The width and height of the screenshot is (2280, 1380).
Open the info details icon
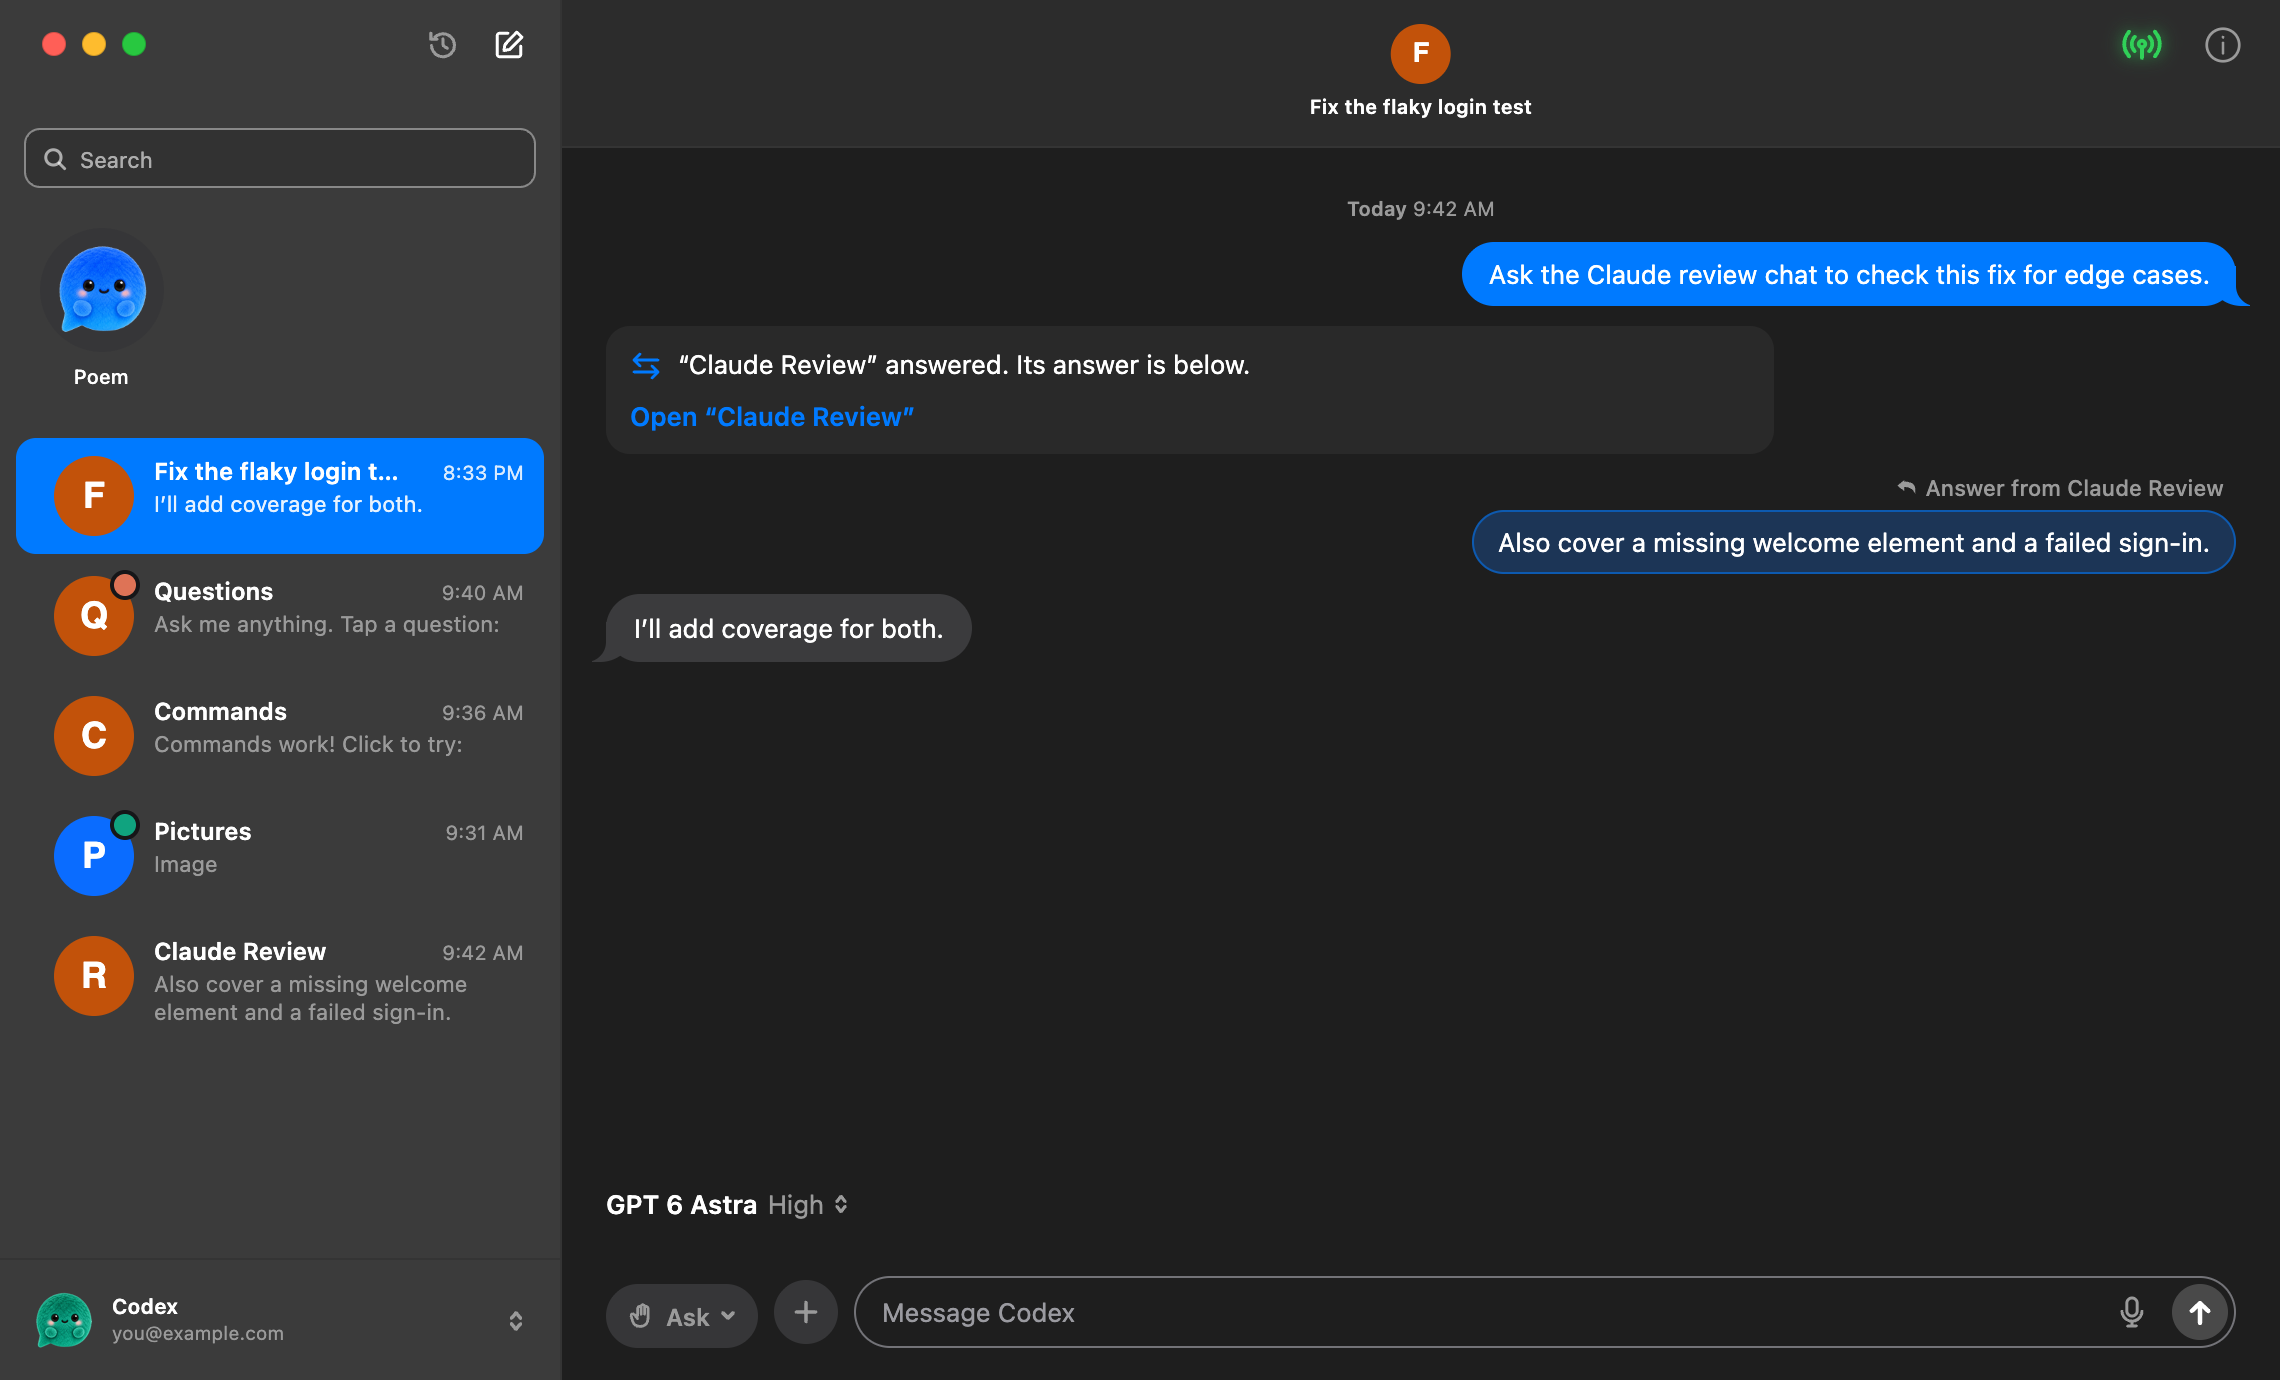click(2222, 45)
